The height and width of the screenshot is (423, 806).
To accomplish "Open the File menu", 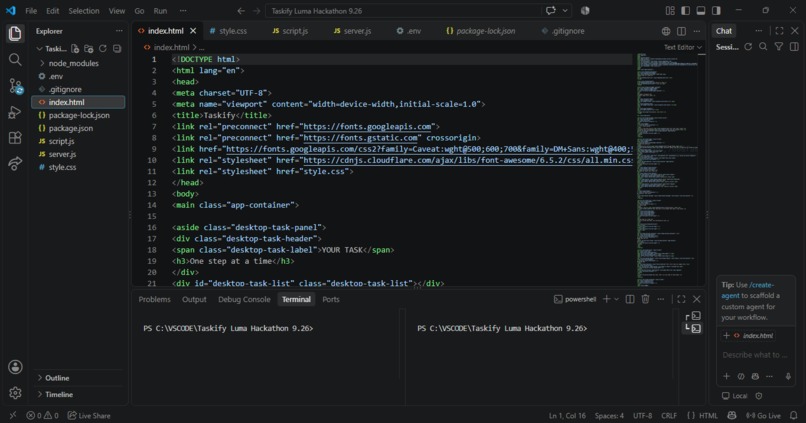I will (31, 11).
